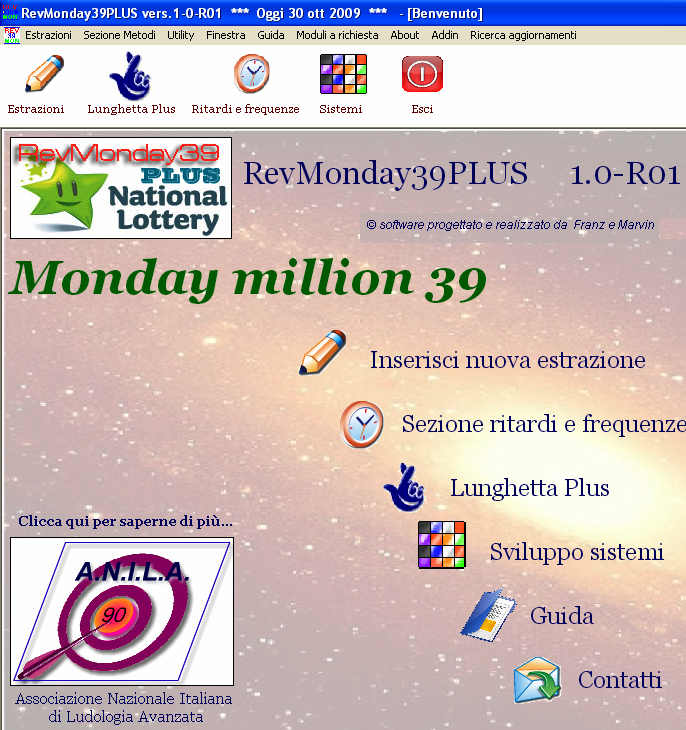Screen dimensions: 686x730
Task: Click the Lunghetta Plus text link
Action: coord(530,488)
